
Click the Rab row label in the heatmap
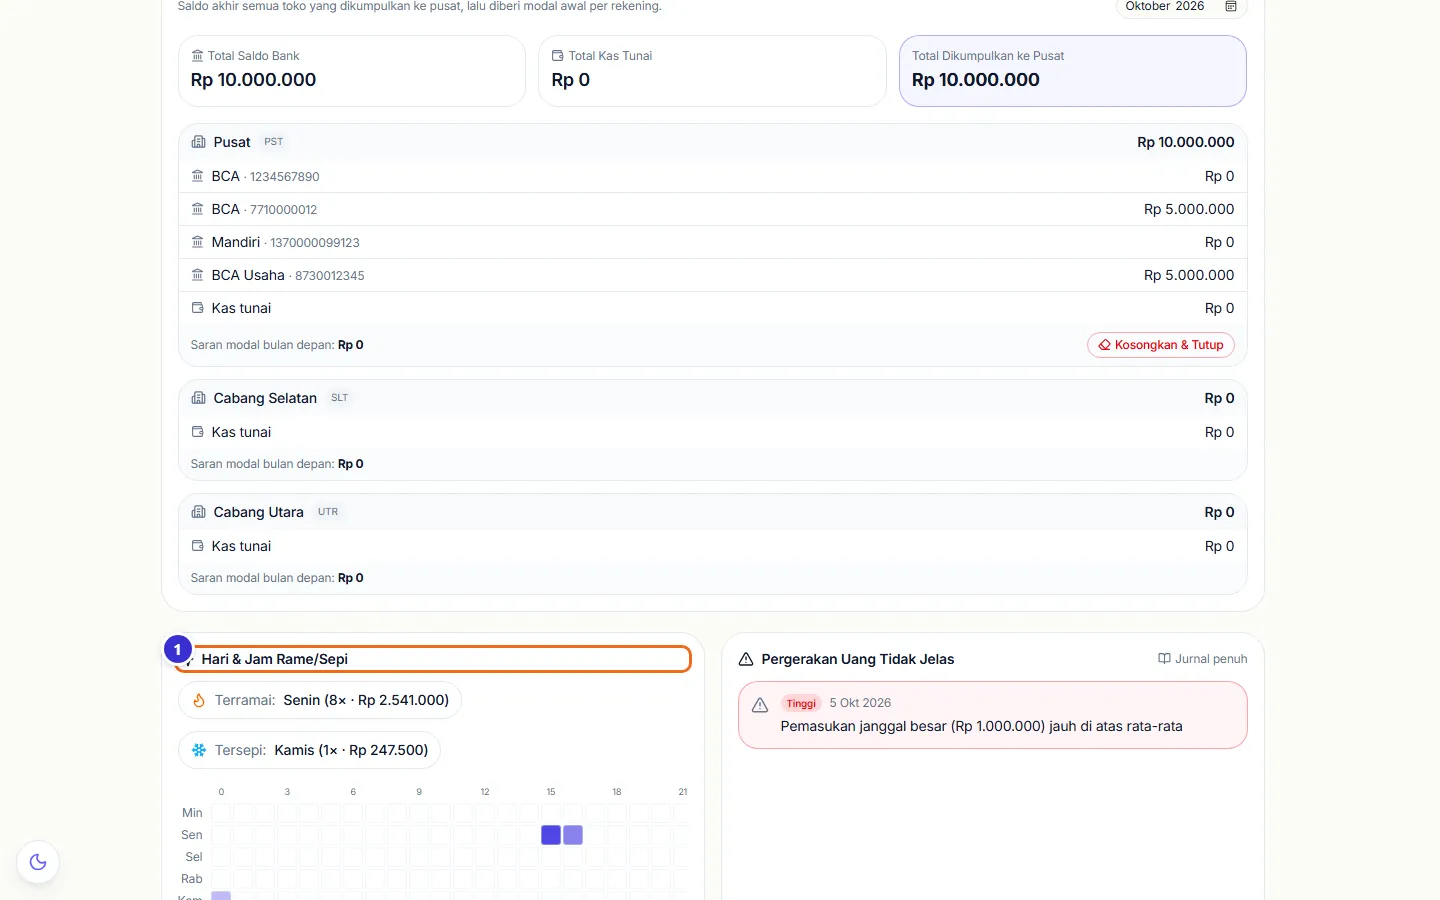[192, 879]
